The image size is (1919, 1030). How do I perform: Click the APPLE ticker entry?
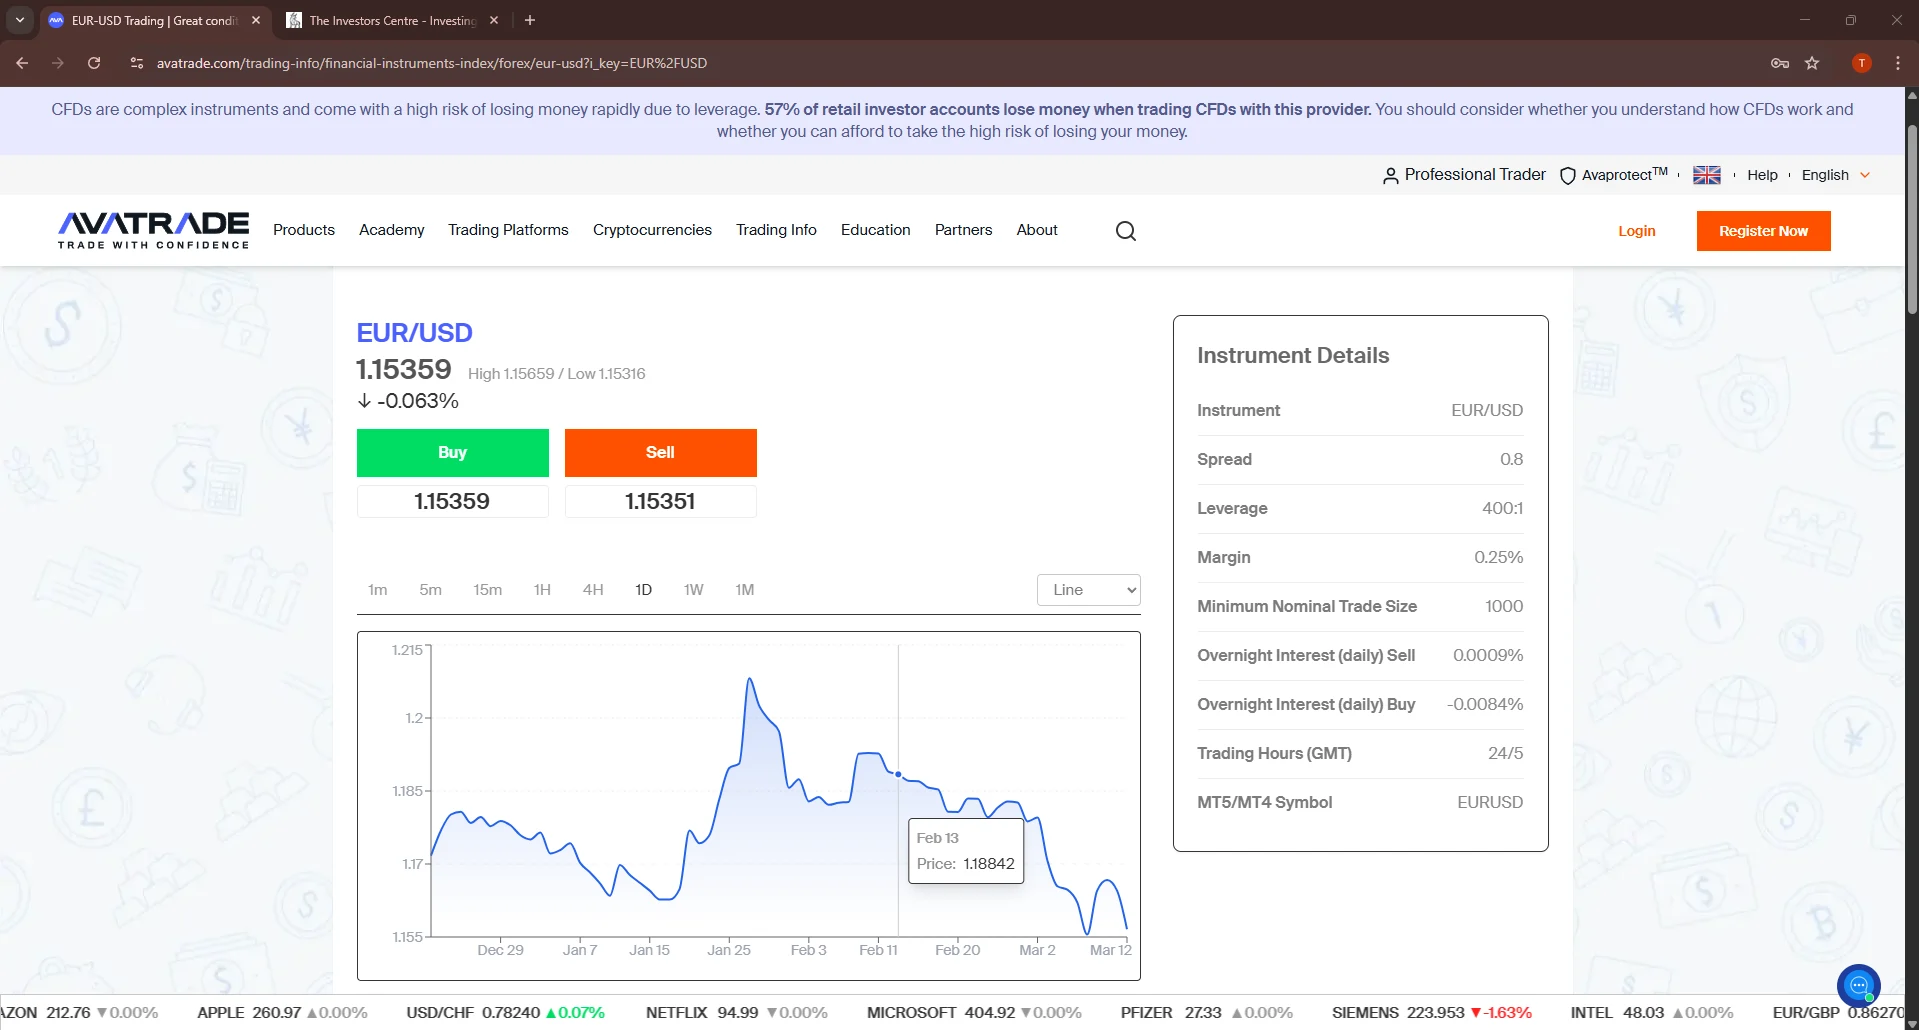282,1013
